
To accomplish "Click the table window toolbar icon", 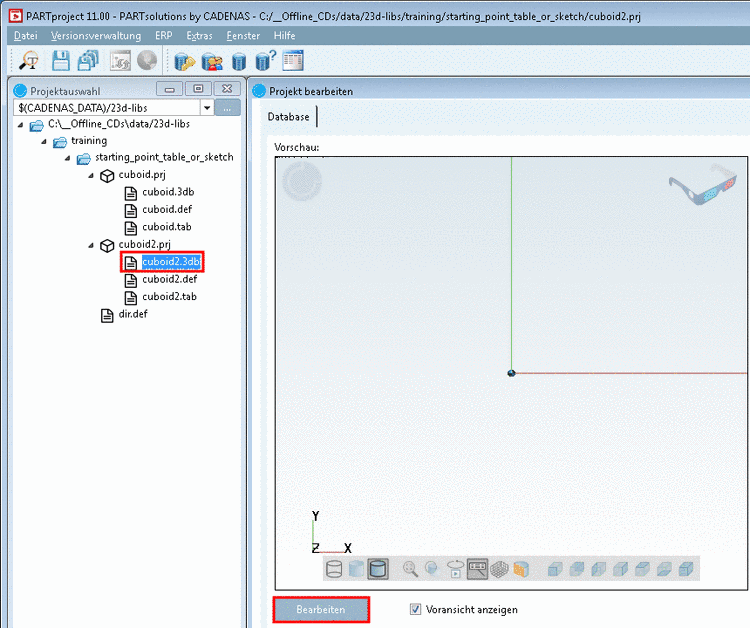I will (293, 61).
